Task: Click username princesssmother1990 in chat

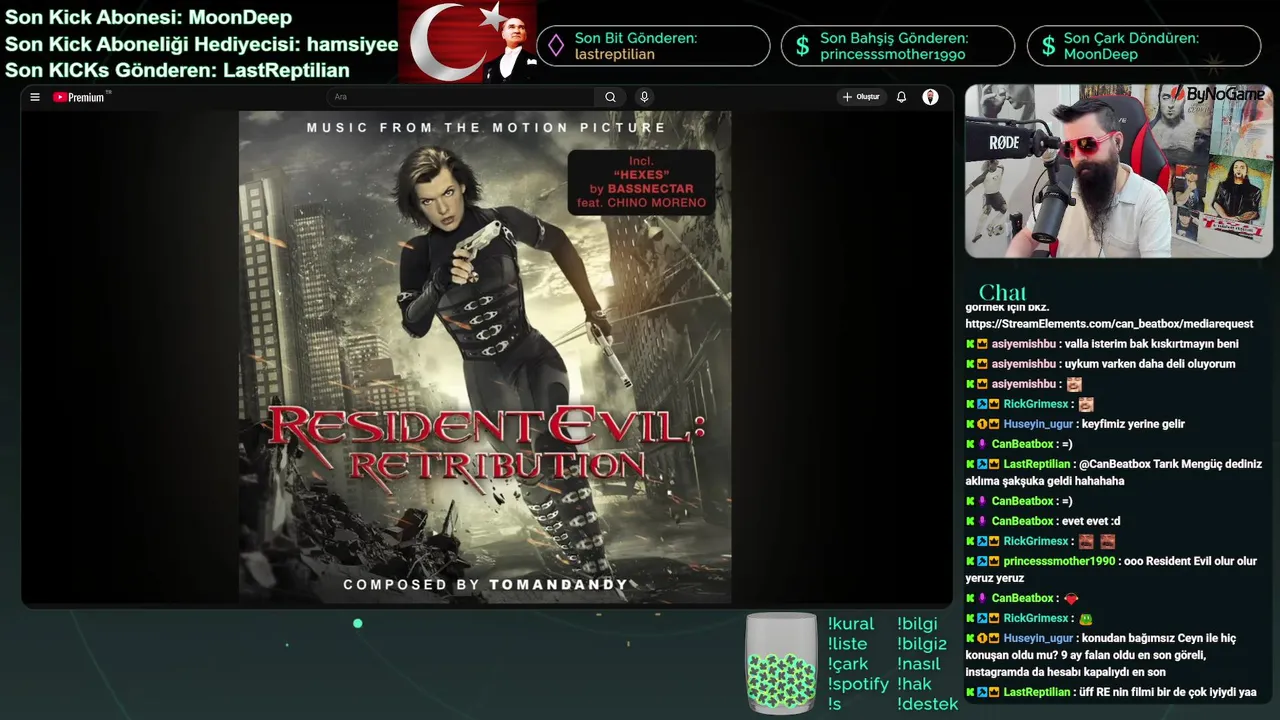Action: click(1059, 561)
